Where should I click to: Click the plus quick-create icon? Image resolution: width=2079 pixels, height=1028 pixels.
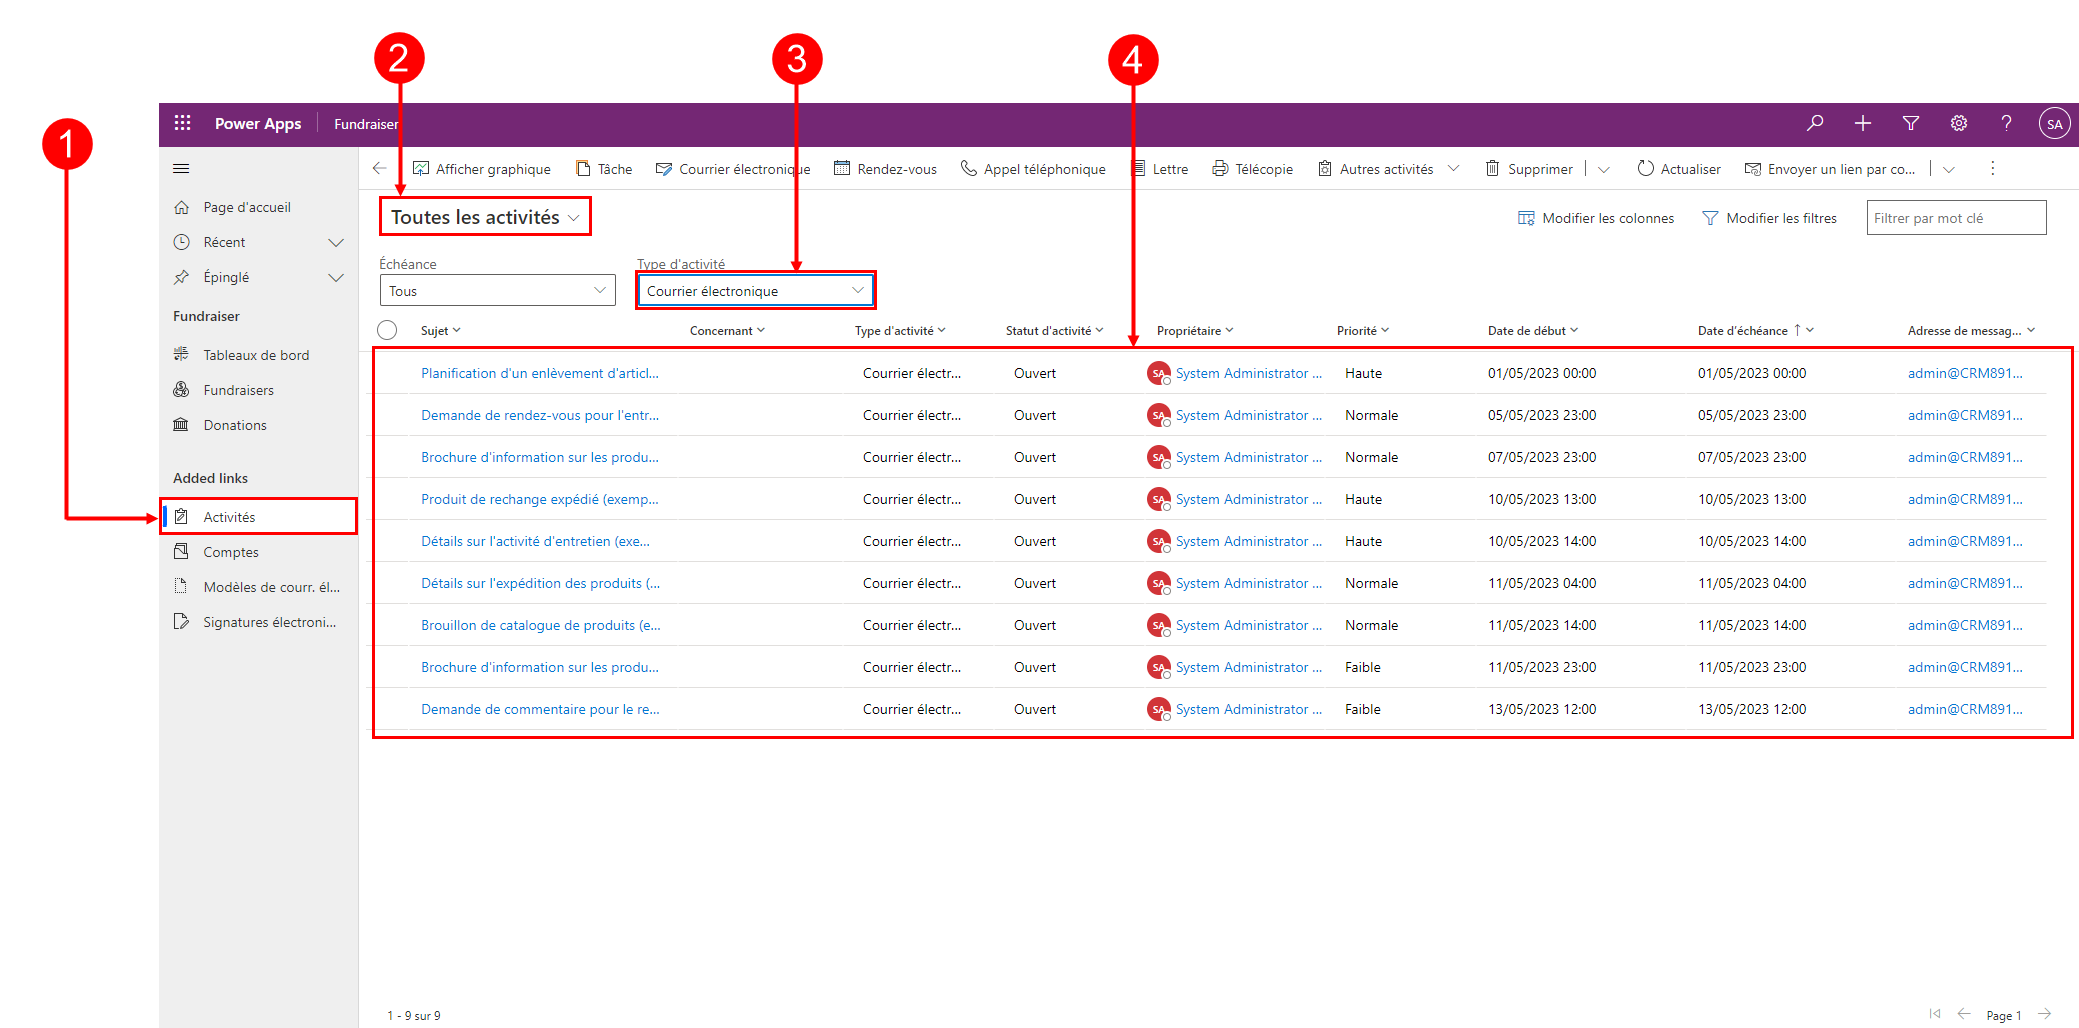[1863, 123]
